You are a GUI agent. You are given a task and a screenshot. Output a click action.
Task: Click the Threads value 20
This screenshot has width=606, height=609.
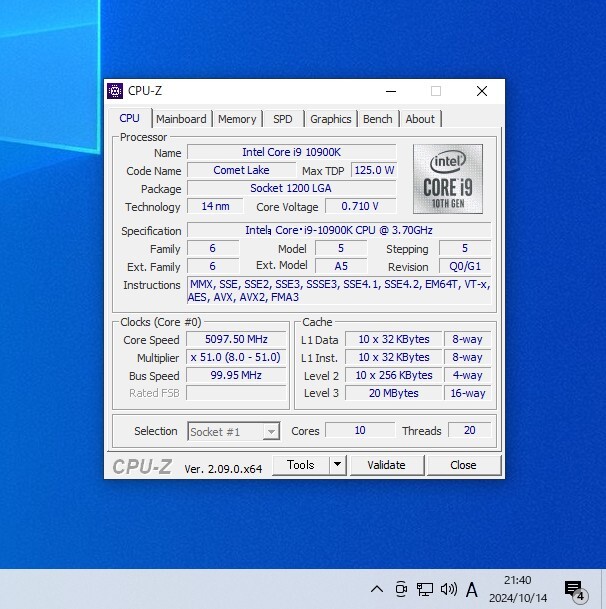[470, 430]
